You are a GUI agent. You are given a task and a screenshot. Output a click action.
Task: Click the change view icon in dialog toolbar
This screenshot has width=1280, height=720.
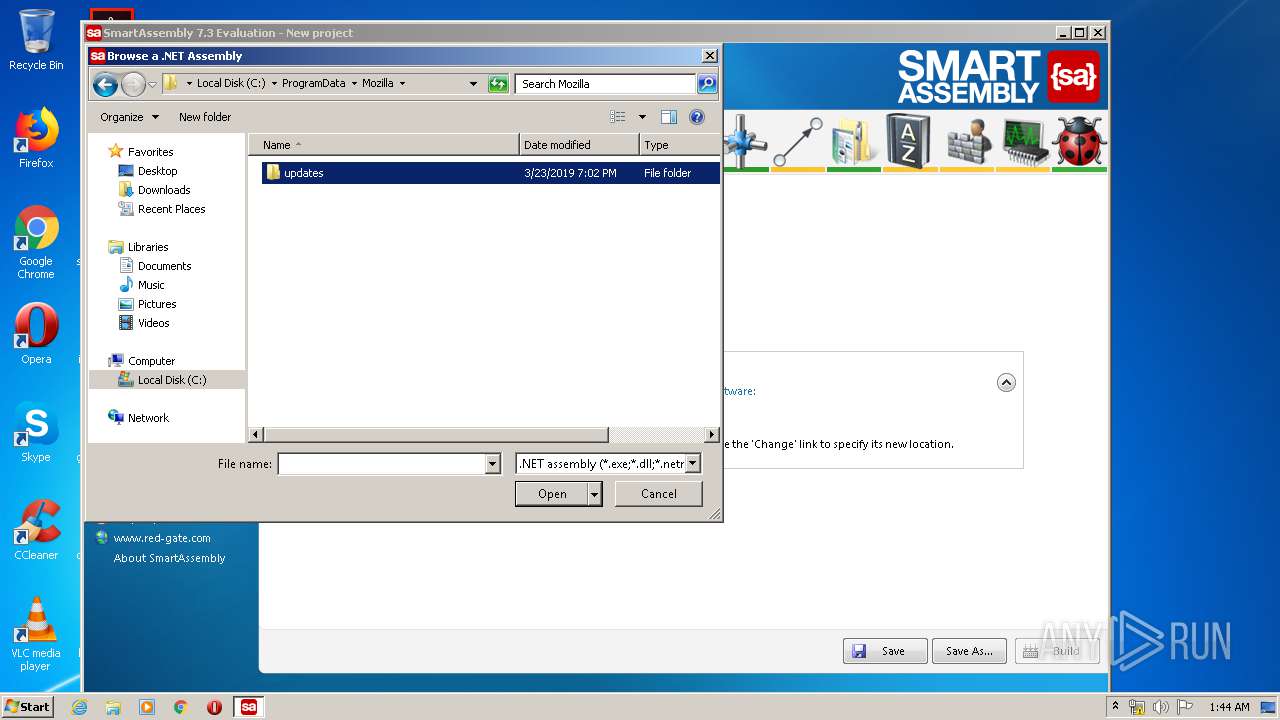pos(618,117)
